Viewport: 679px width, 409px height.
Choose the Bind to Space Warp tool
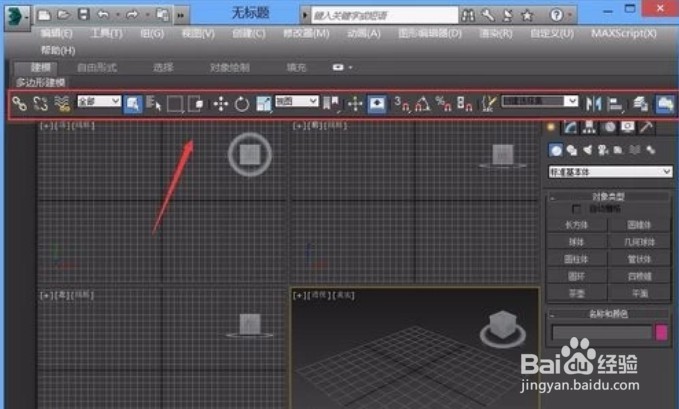click(x=62, y=104)
